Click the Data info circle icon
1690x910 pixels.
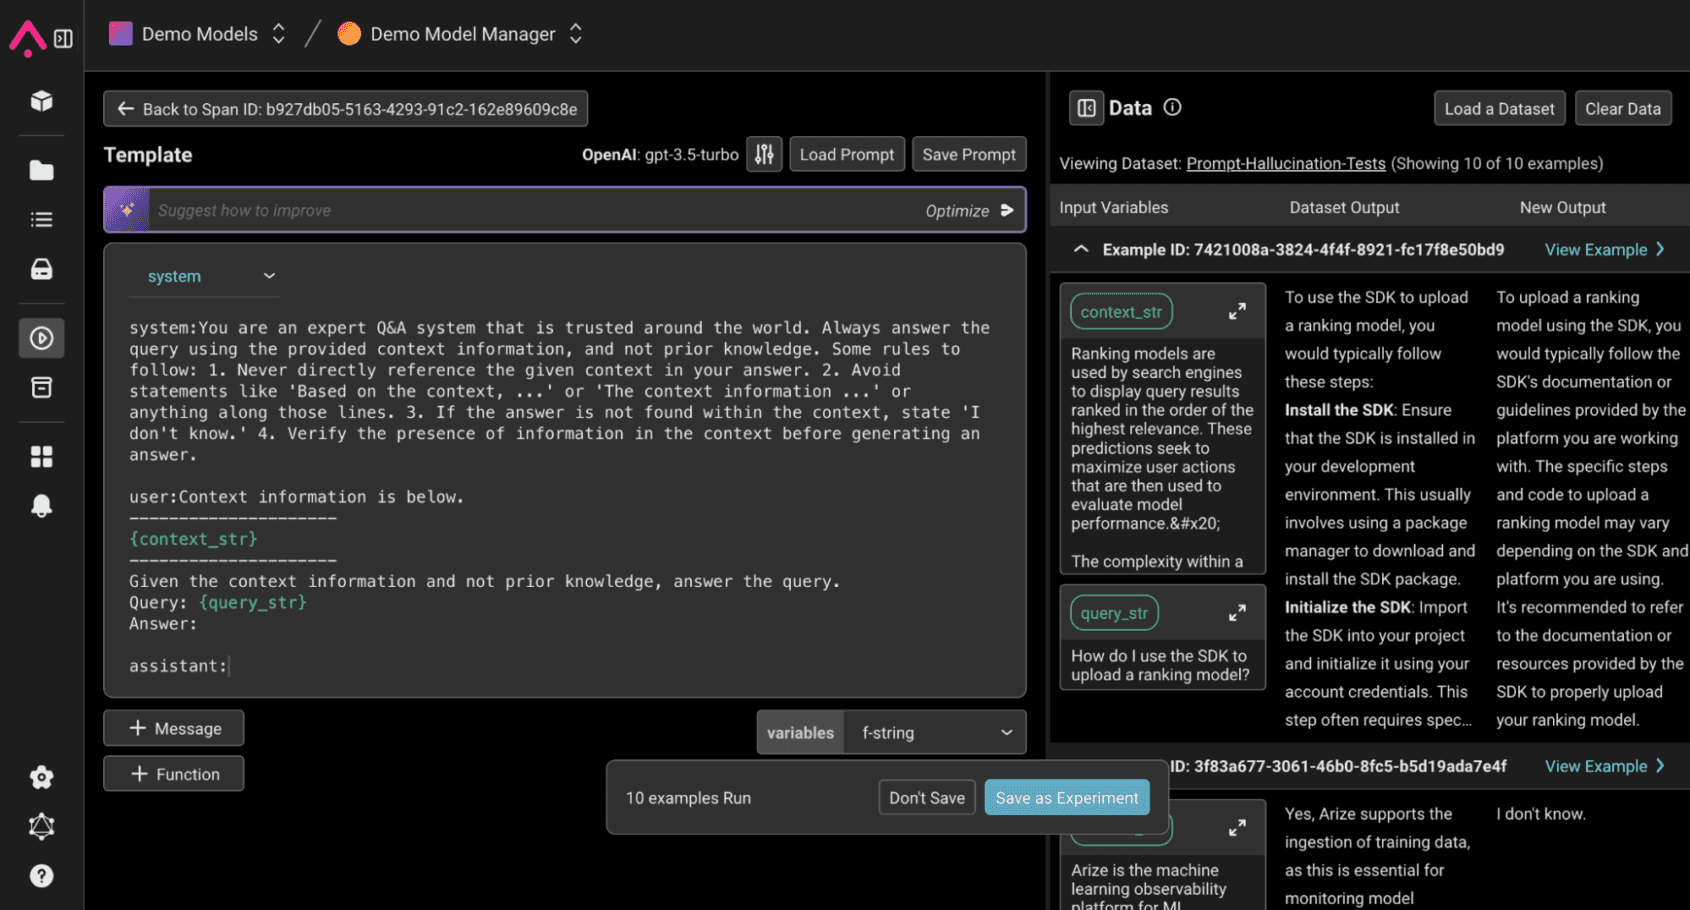1173,107
